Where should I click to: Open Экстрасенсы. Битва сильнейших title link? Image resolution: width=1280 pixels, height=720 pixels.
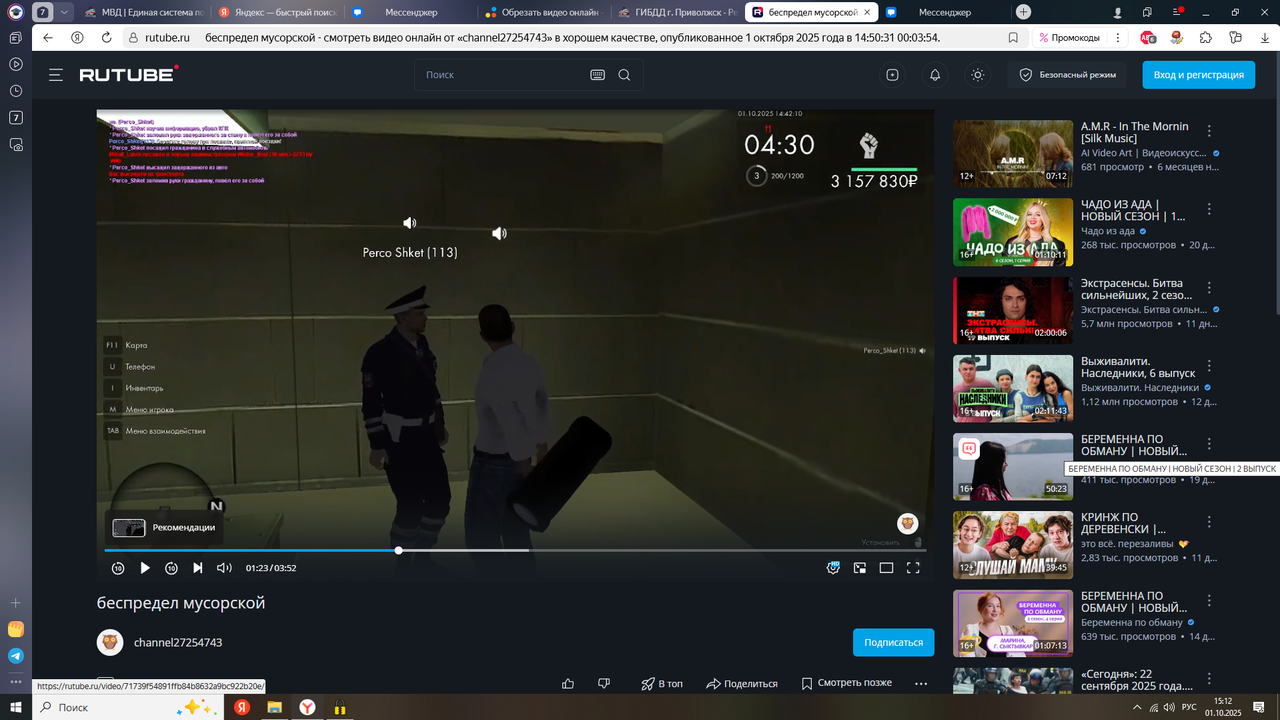click(x=1136, y=288)
